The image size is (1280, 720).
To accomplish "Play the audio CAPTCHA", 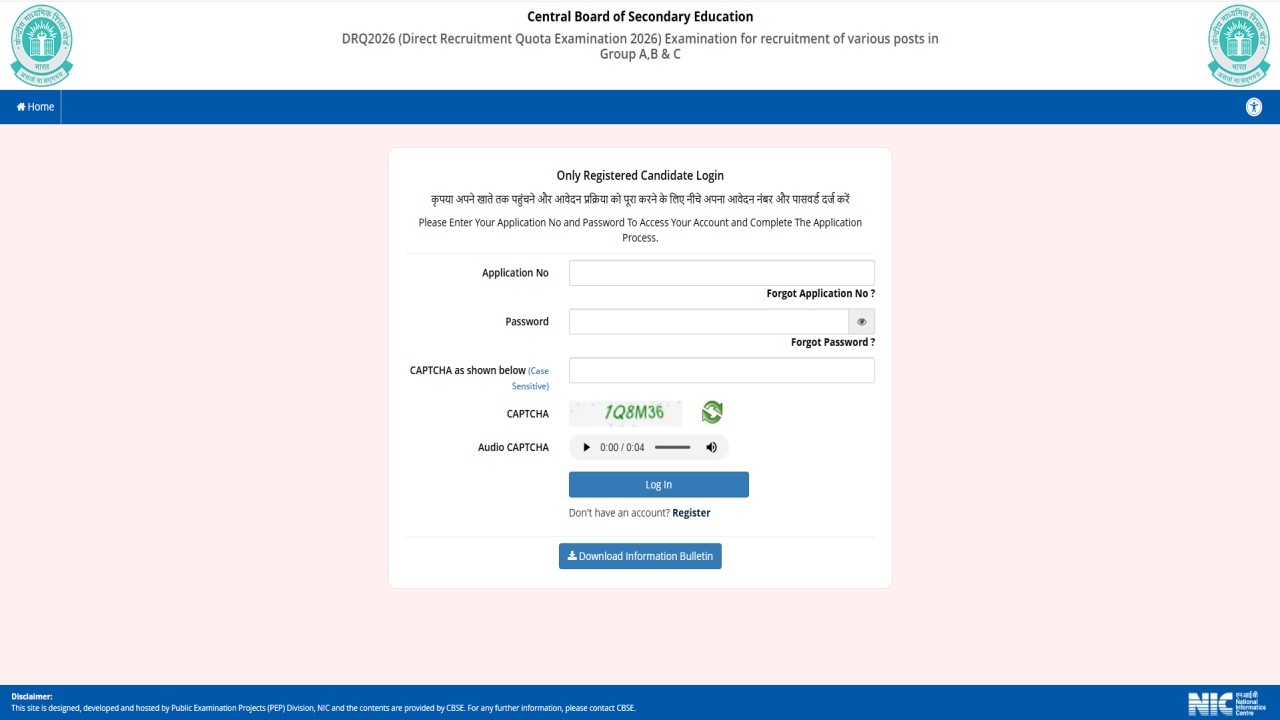I will (x=585, y=447).
